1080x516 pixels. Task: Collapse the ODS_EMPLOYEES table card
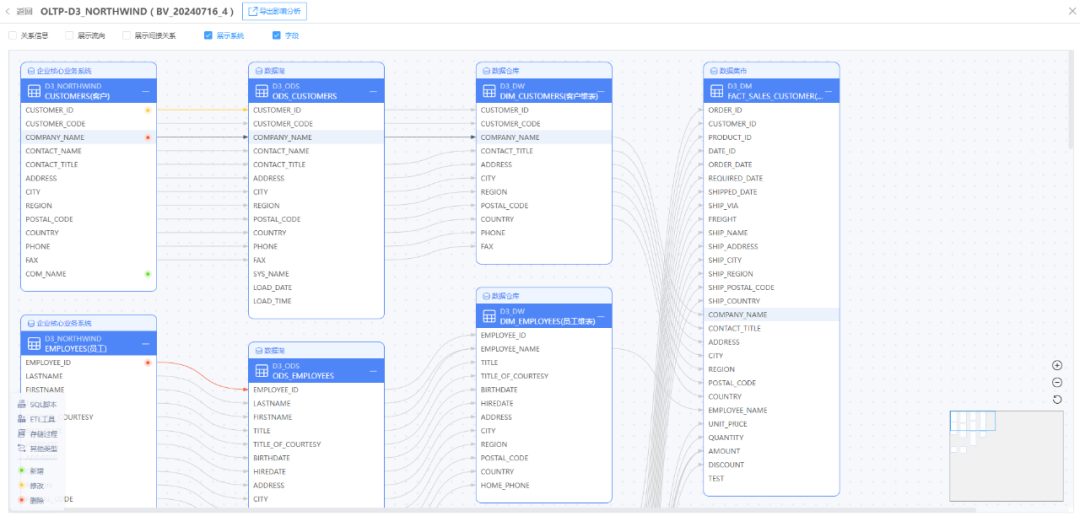[x=373, y=371]
